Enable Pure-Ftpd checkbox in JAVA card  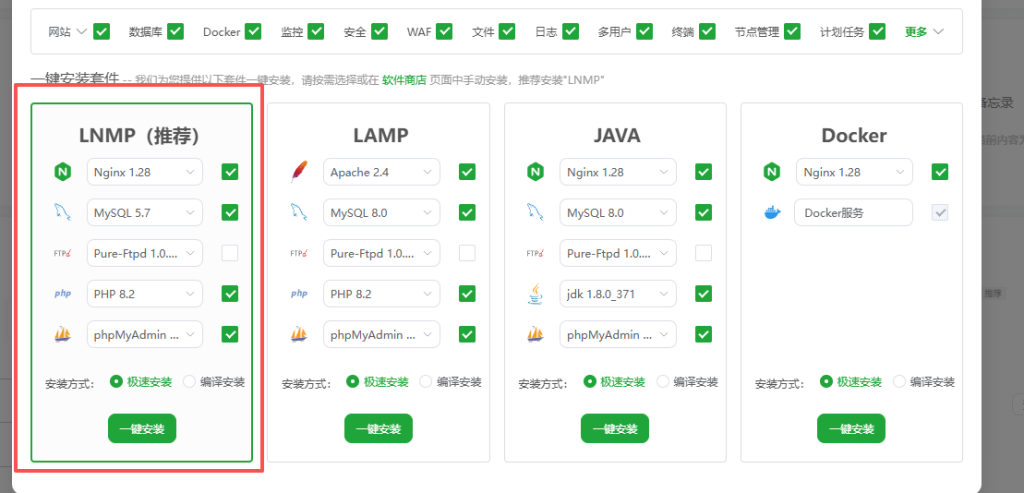[x=703, y=253]
